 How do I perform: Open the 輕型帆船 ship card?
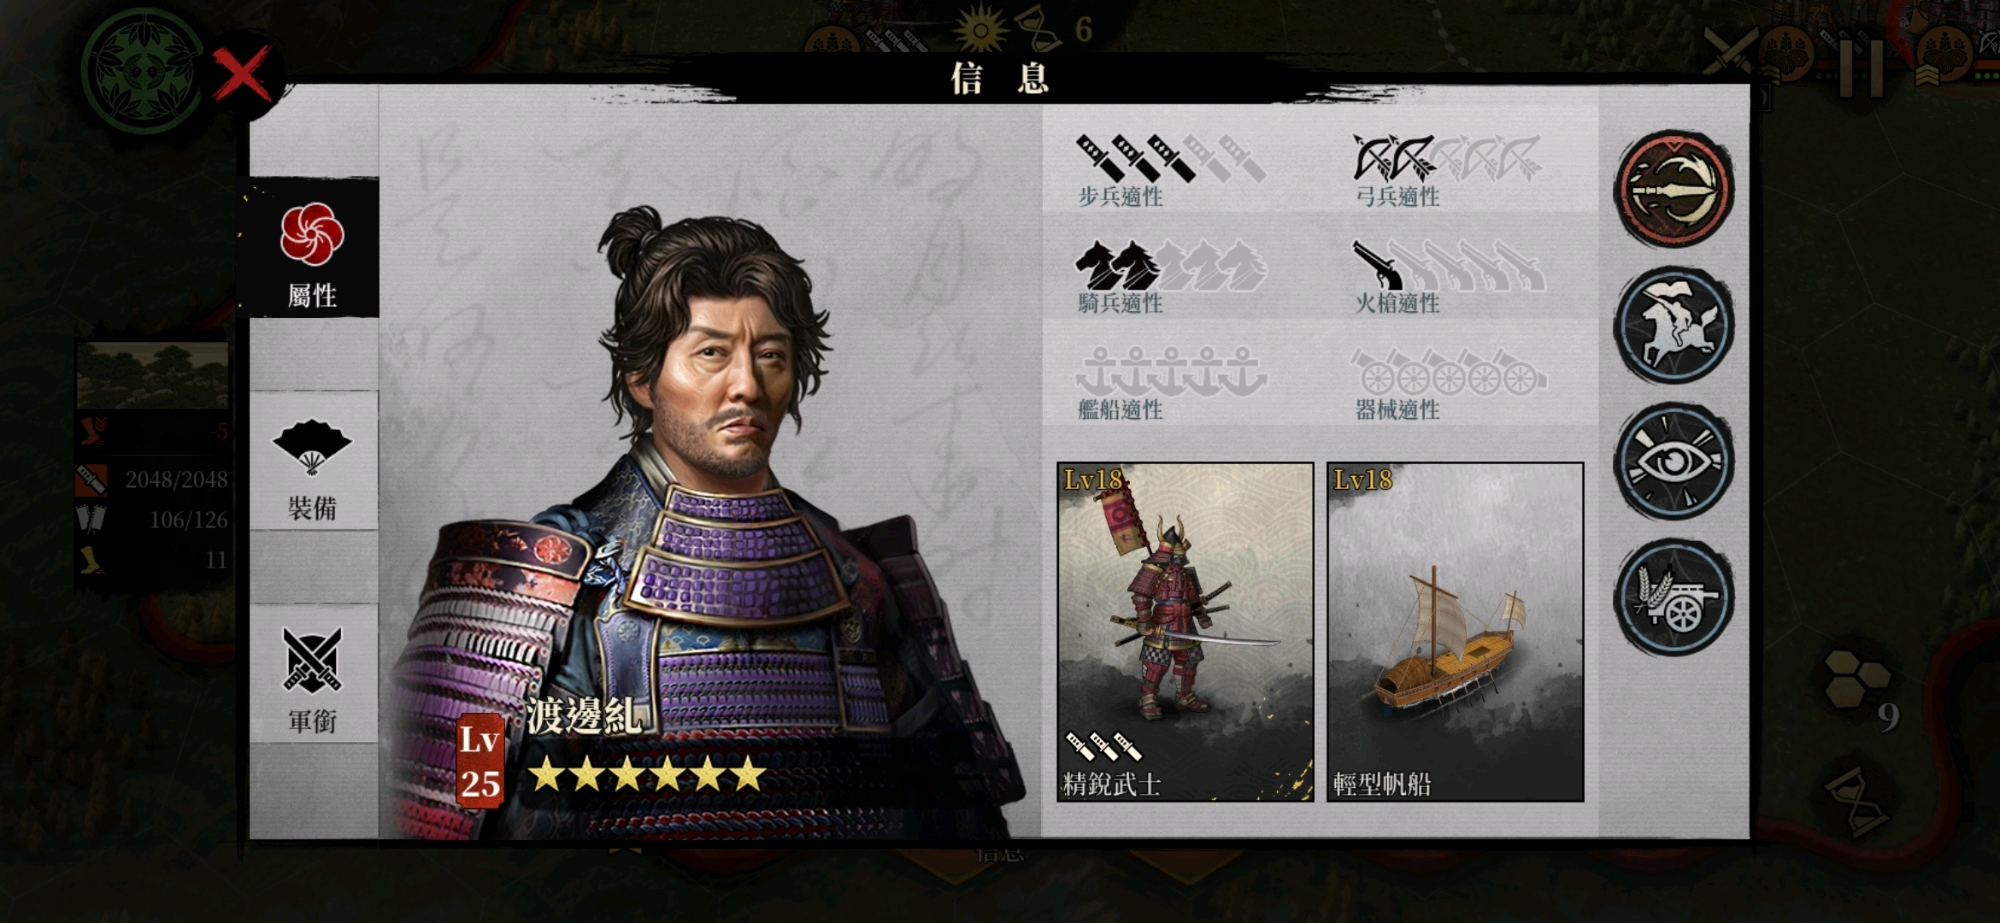(x=1455, y=631)
